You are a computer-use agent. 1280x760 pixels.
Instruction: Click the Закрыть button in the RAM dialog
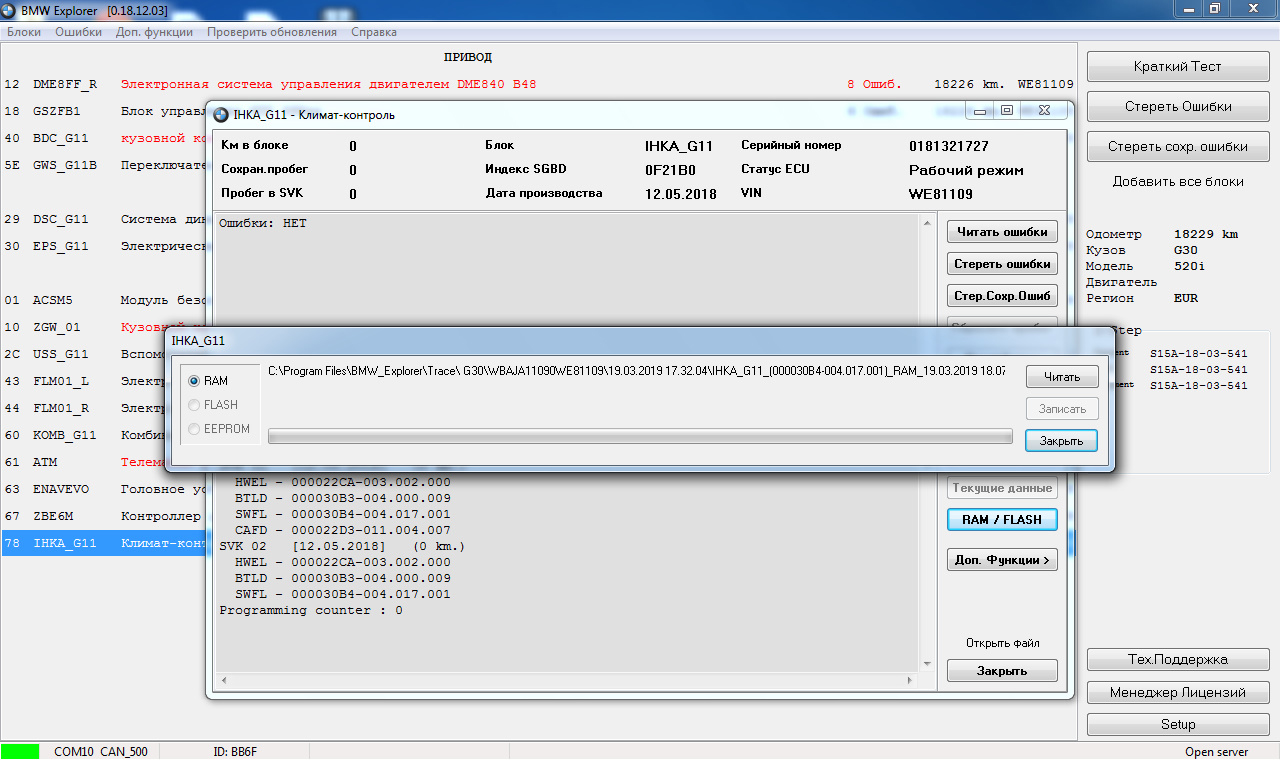tap(1062, 440)
